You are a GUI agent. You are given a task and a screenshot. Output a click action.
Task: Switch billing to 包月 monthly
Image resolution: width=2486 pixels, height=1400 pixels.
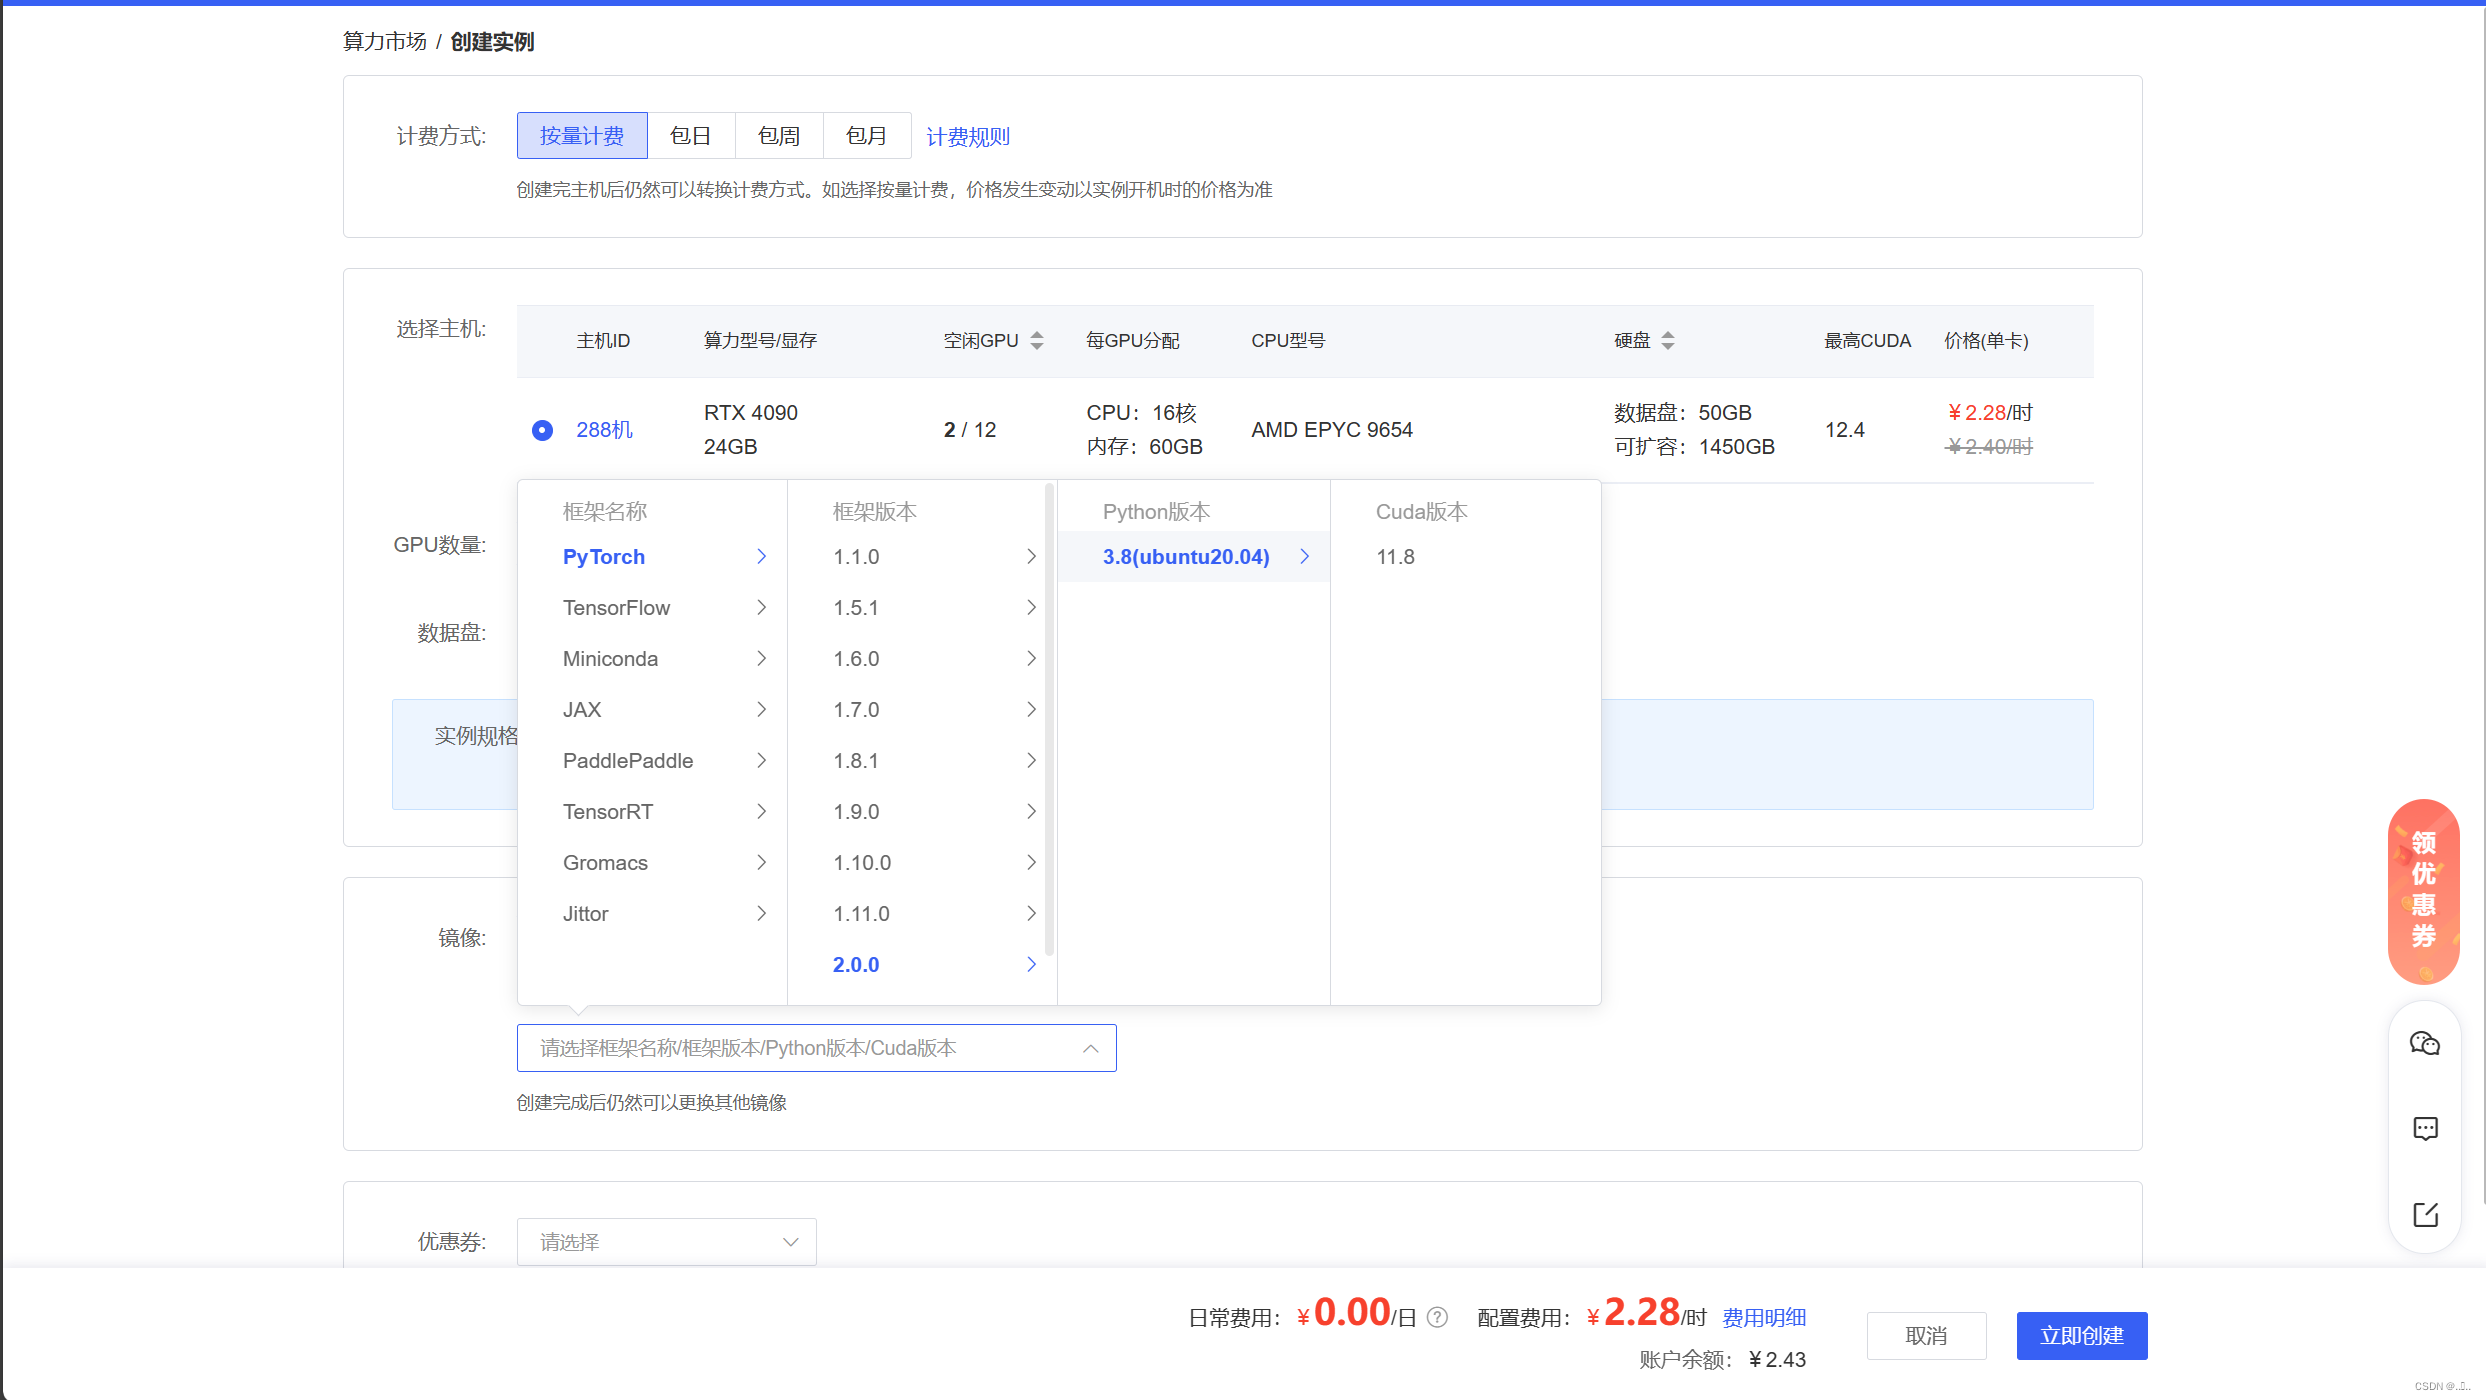click(x=866, y=136)
